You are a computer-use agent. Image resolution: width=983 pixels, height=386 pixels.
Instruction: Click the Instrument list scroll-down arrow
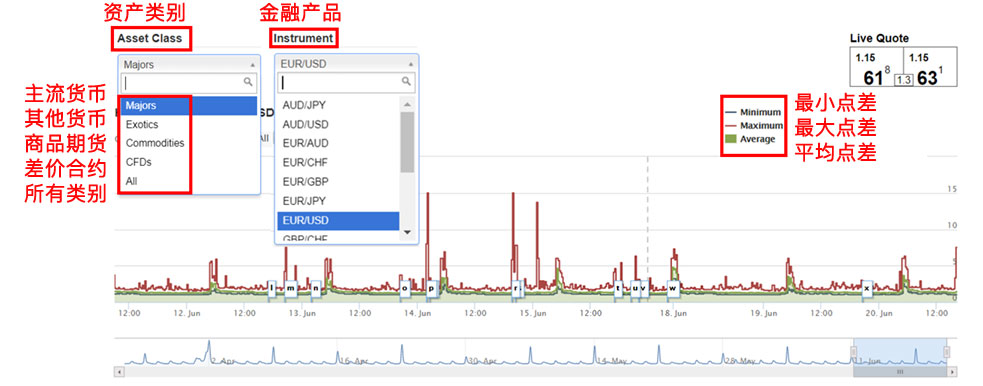407,232
